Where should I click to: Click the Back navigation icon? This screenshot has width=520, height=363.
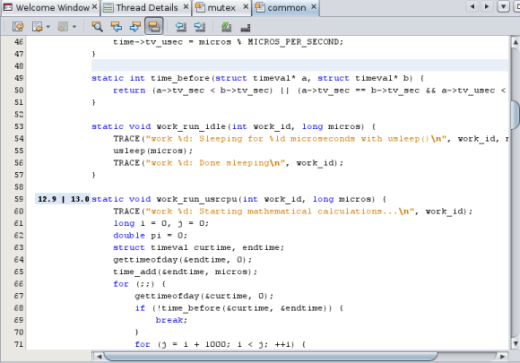coord(37,26)
